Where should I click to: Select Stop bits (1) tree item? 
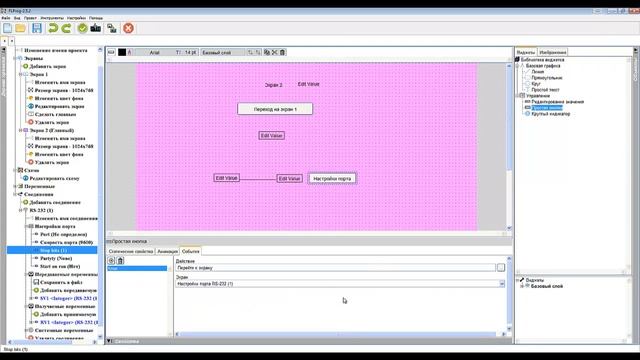click(52, 250)
